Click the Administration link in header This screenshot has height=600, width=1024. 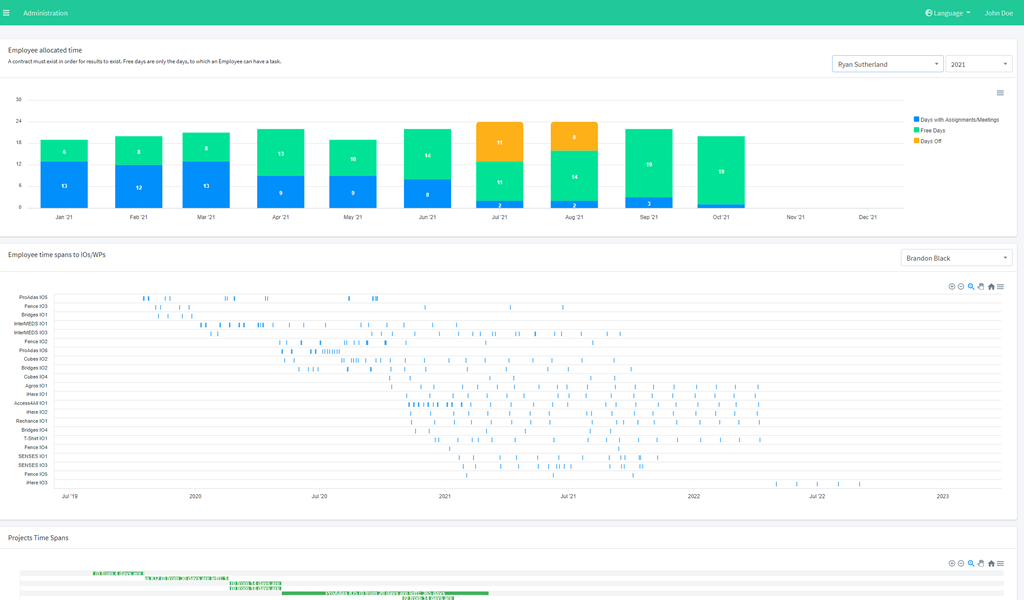tap(46, 13)
